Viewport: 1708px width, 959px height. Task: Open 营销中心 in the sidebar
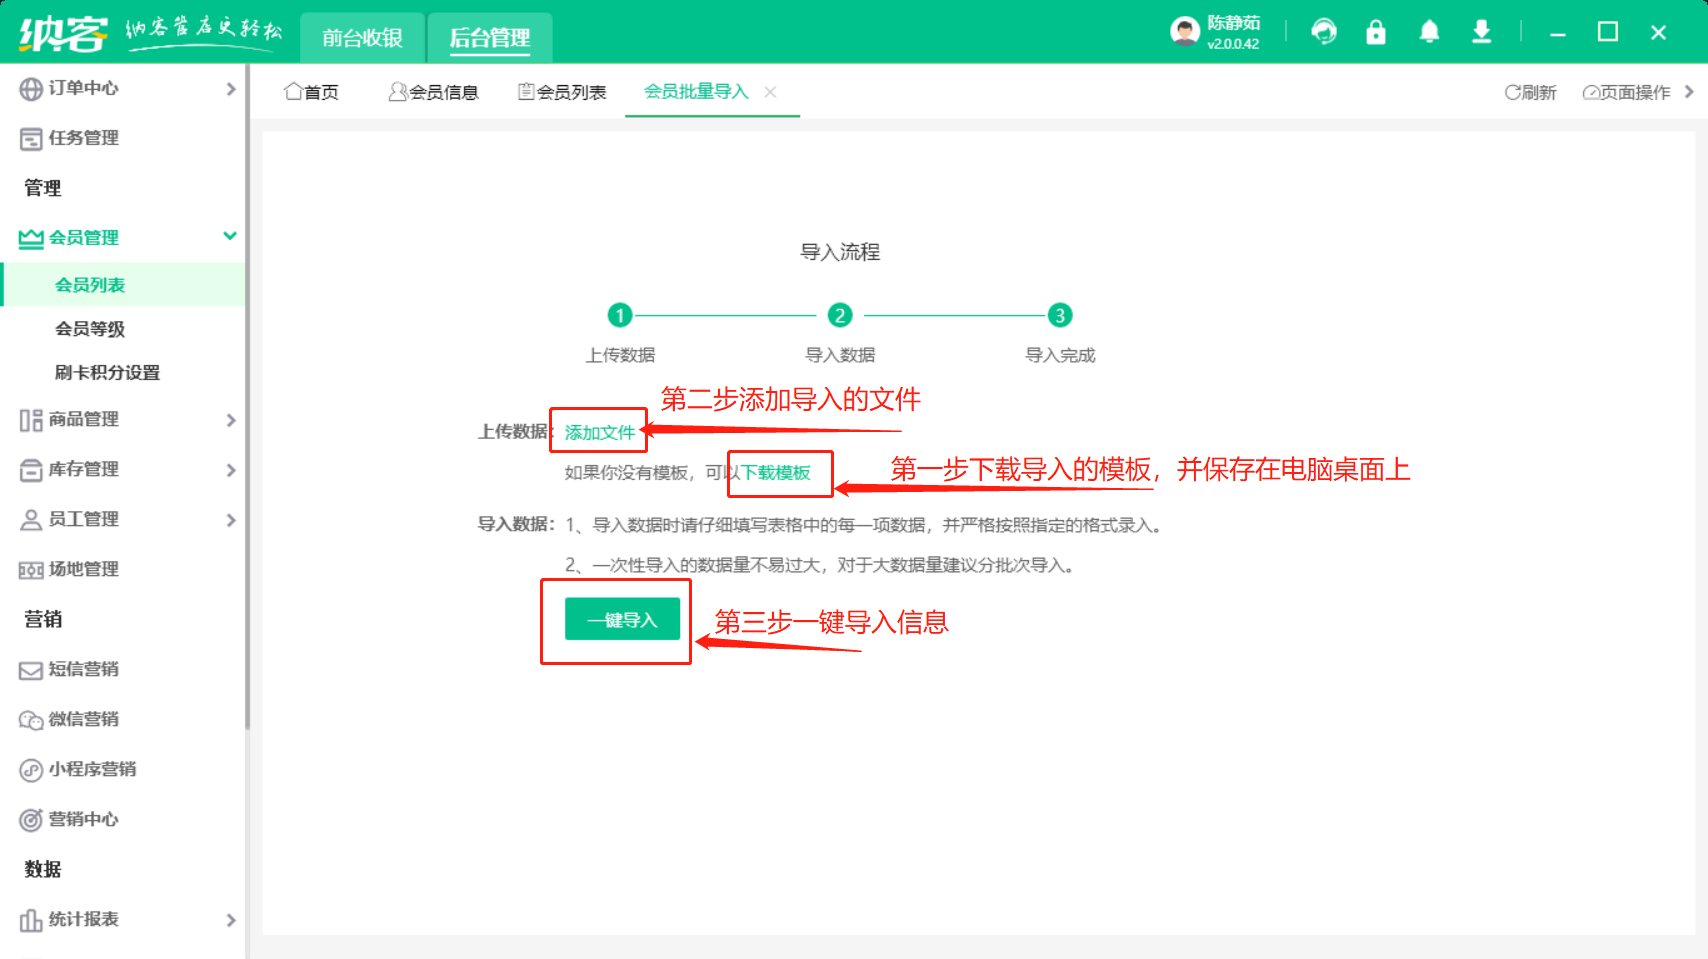[x=84, y=819]
